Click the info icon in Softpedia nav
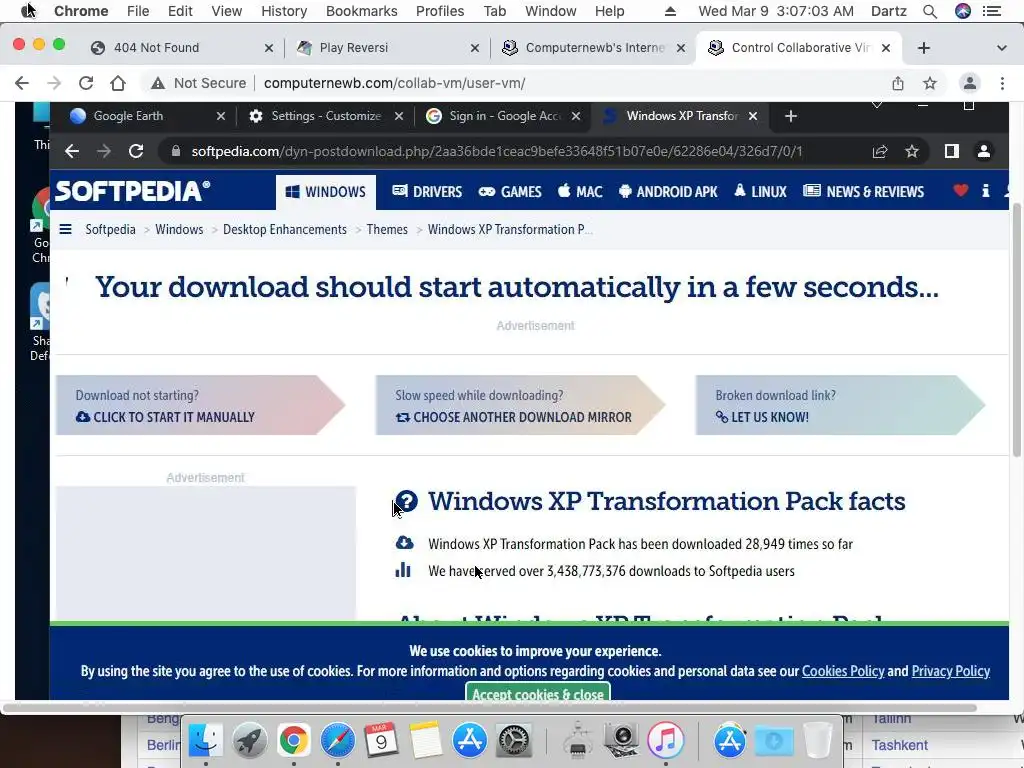 [x=985, y=191]
